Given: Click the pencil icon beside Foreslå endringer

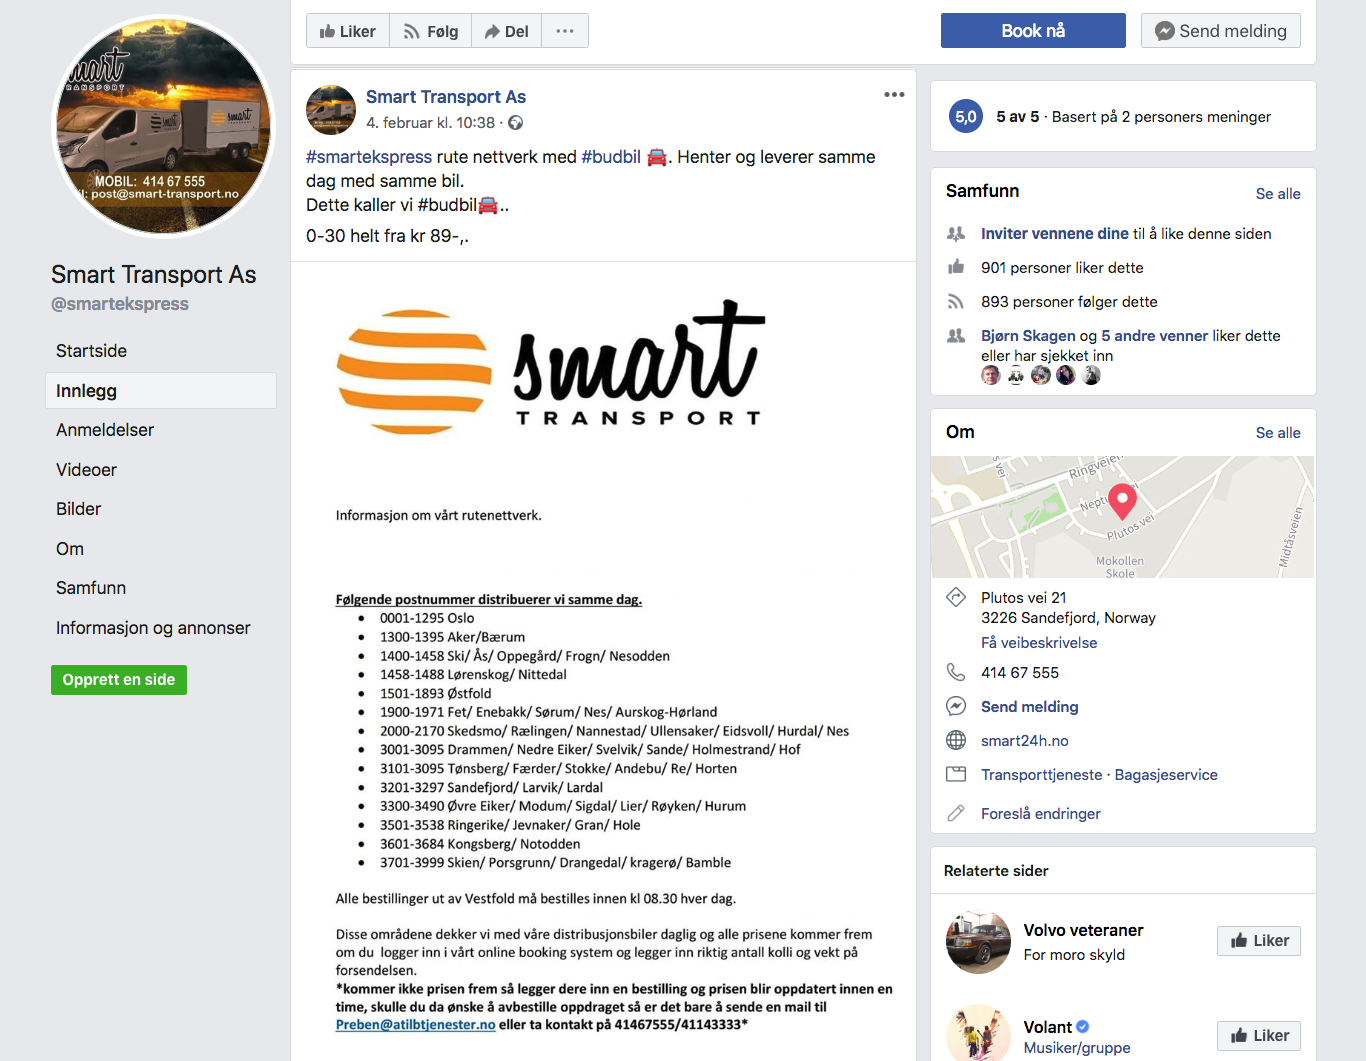Looking at the screenshot, I should 956,813.
